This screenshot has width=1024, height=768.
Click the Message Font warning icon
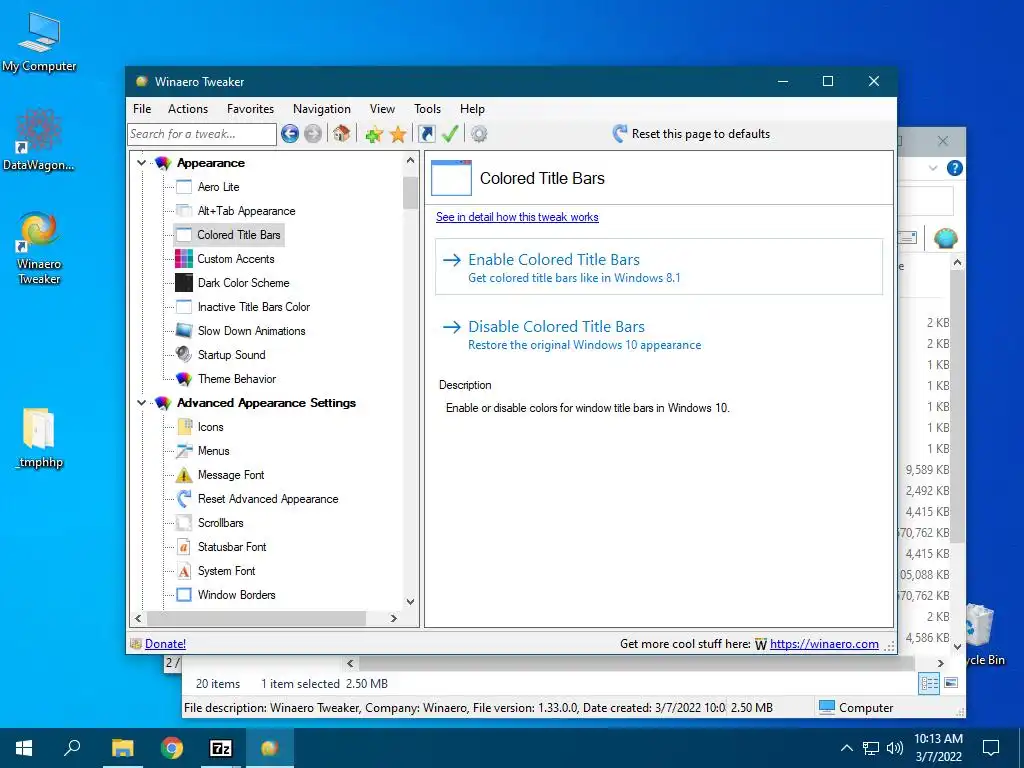[184, 475]
